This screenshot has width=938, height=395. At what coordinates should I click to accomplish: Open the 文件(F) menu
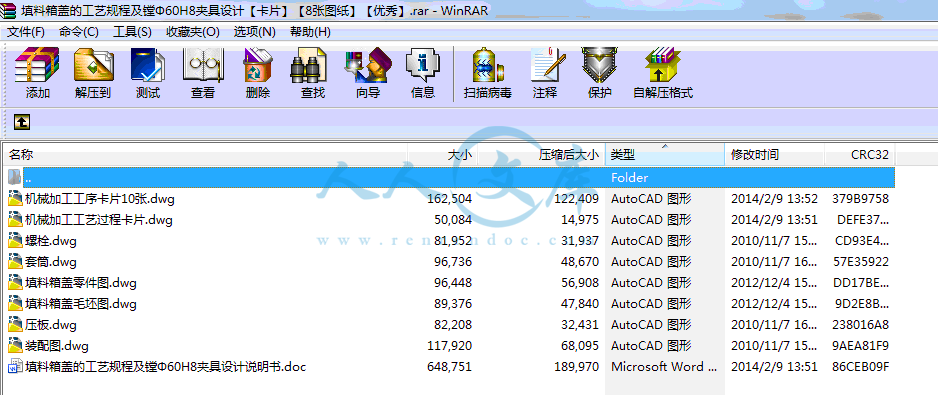[x=26, y=32]
